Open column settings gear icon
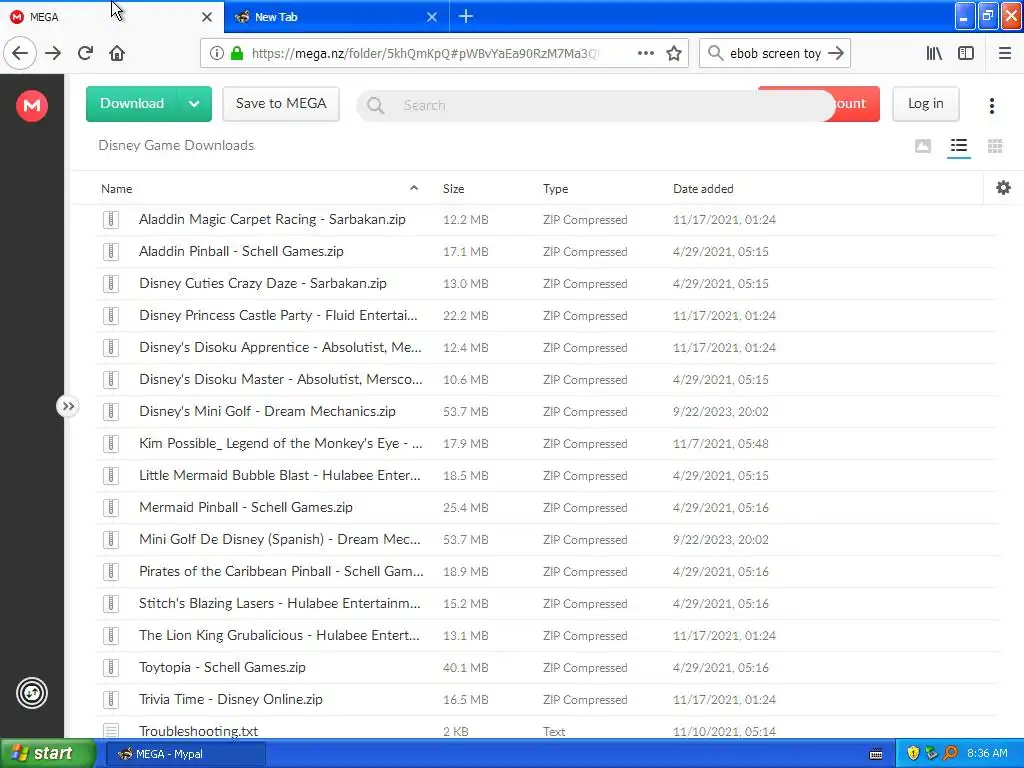 tap(1003, 188)
